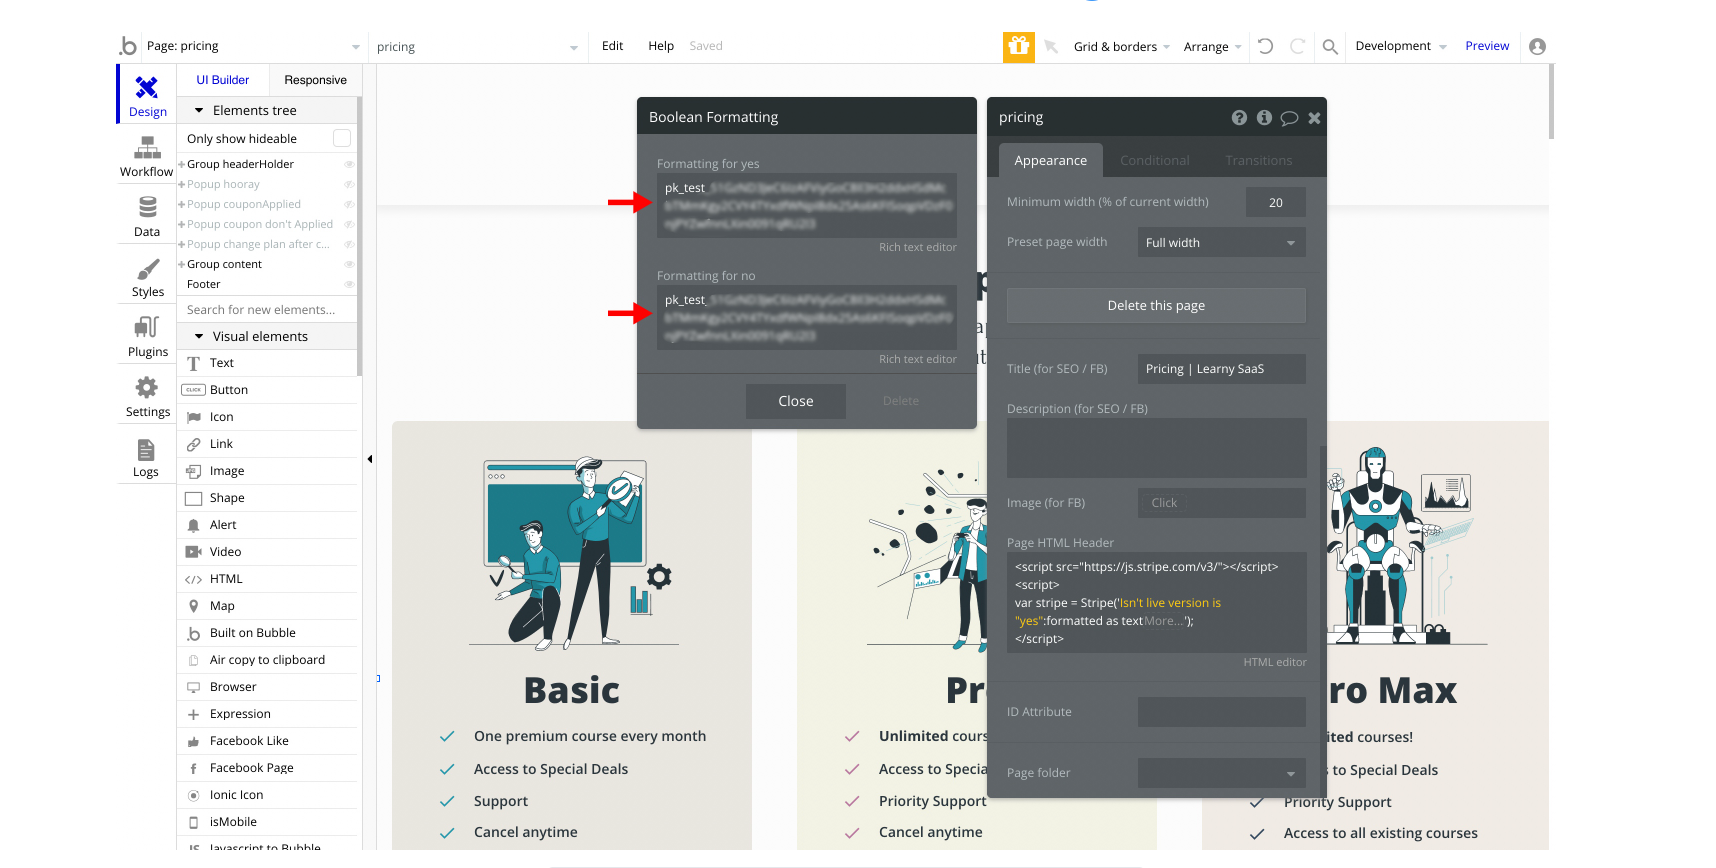Screen dimensions: 1716x868
Task: Open comments bubble in pricing panel
Action: click(x=1289, y=118)
